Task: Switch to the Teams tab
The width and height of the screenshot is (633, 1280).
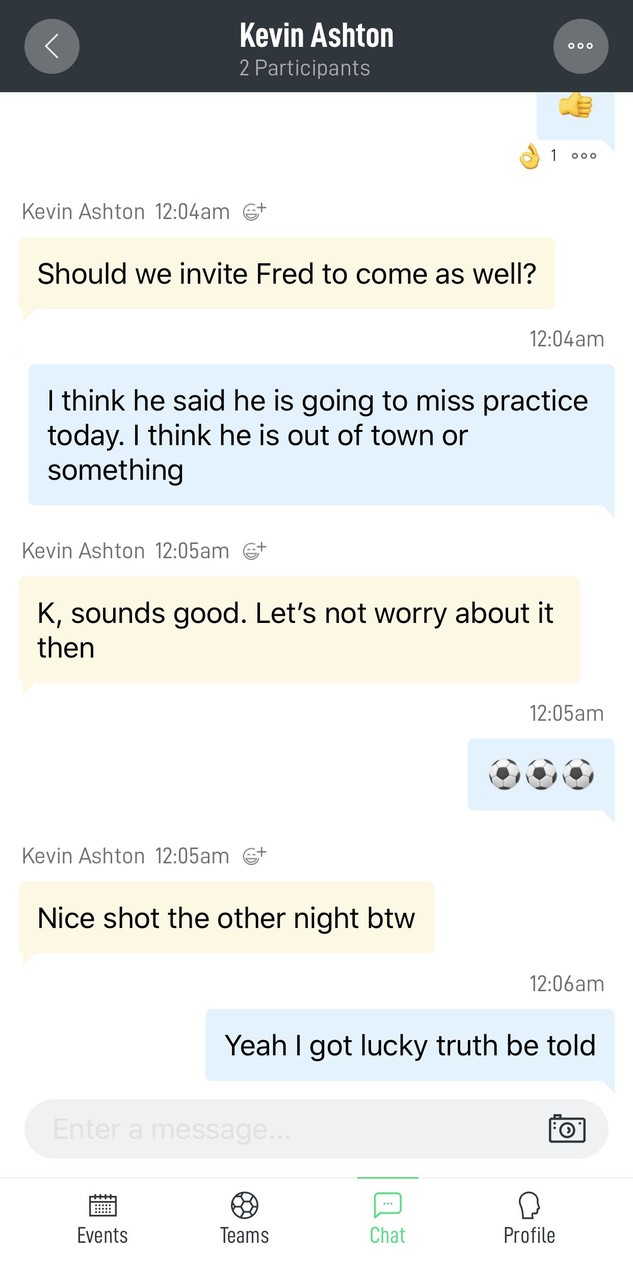Action: coord(244,1218)
